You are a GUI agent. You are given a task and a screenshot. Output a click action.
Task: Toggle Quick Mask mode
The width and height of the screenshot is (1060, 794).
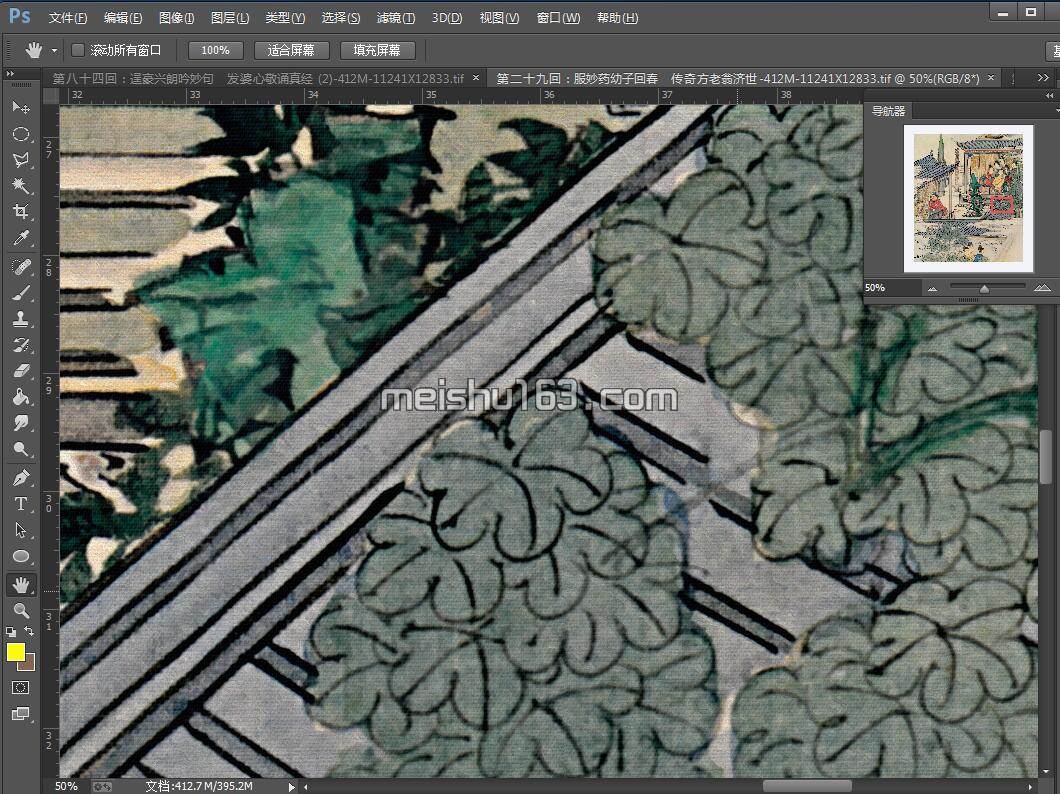[x=21, y=687]
